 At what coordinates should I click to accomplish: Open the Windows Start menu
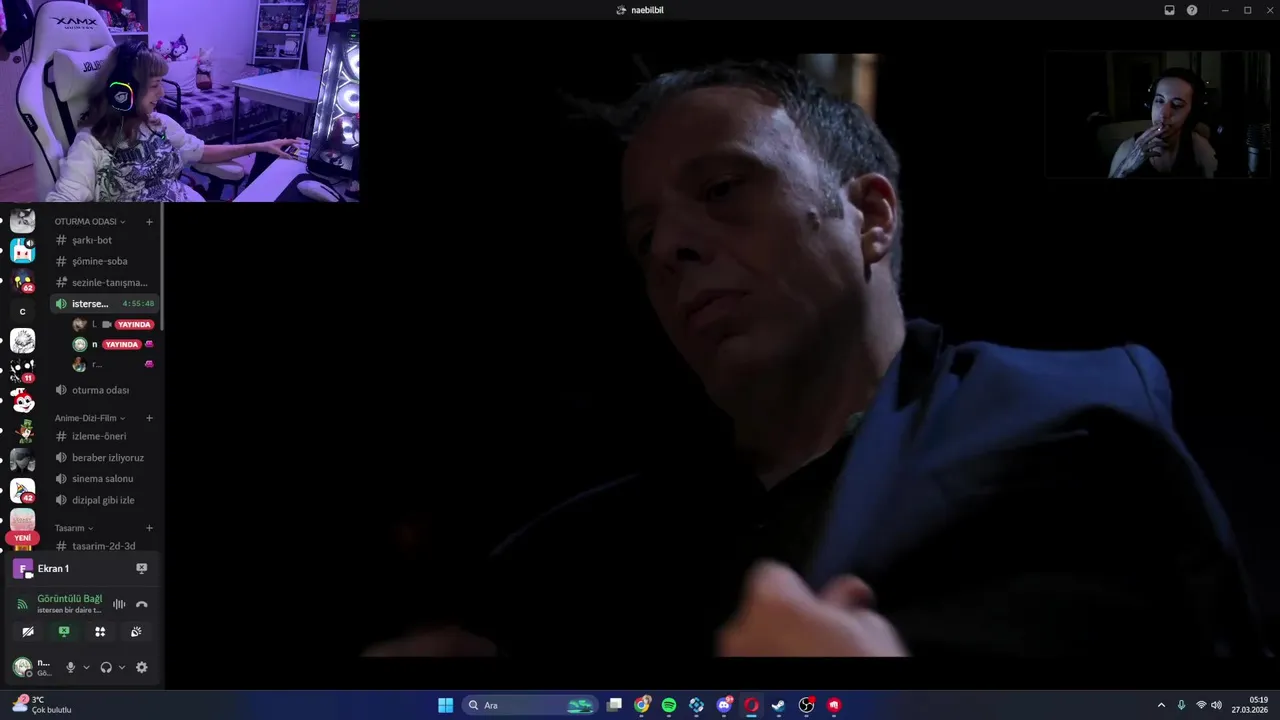pos(445,705)
